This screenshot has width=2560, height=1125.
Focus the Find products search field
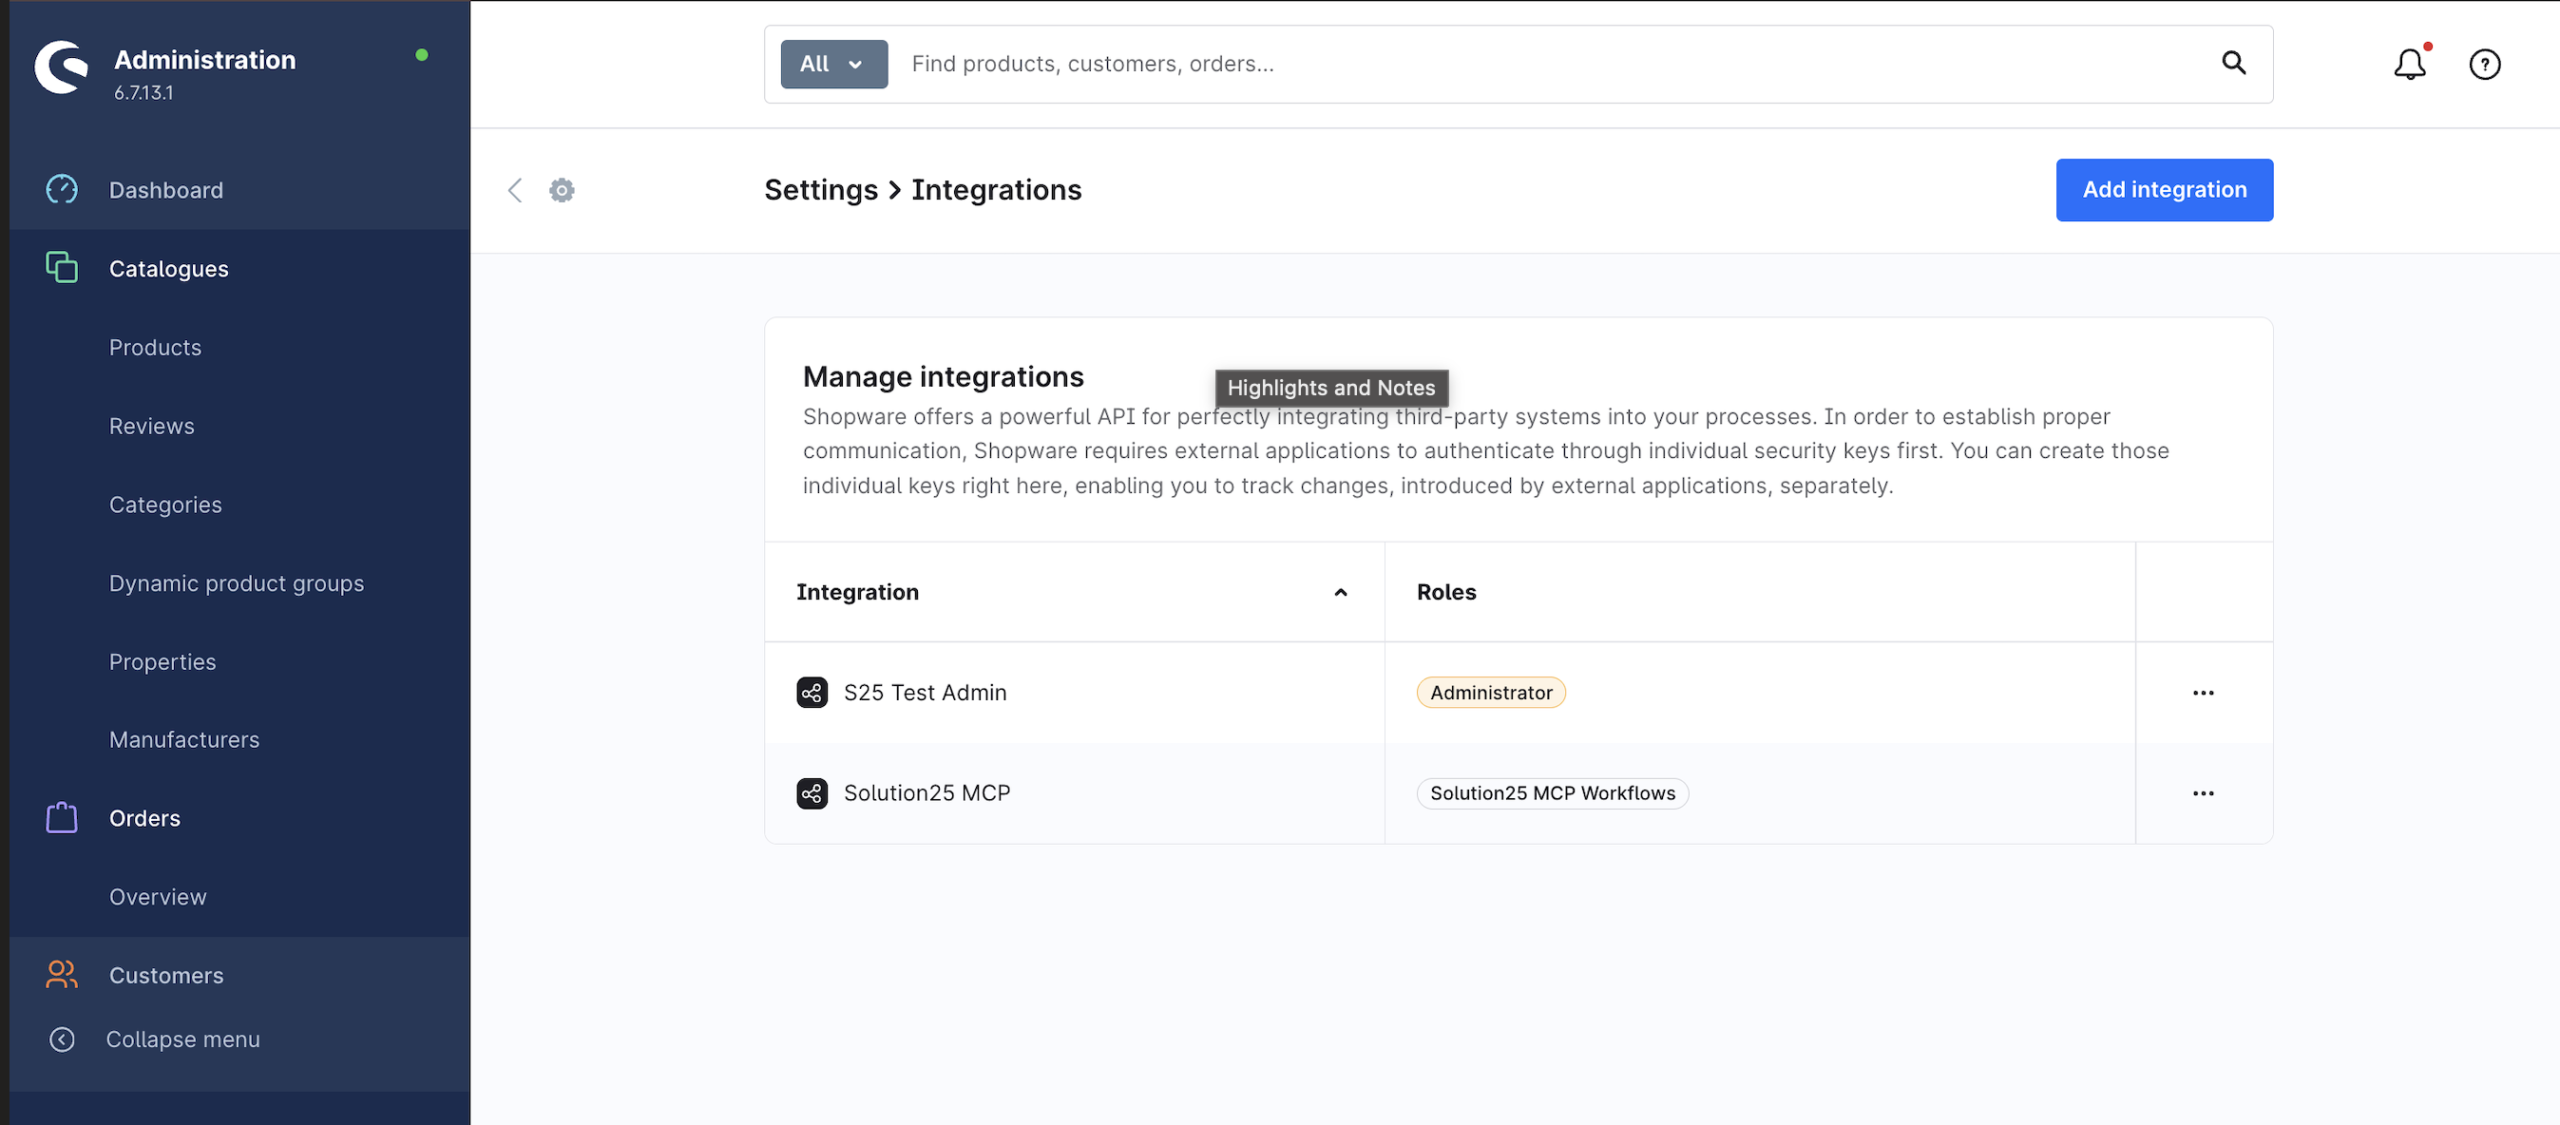point(1550,64)
